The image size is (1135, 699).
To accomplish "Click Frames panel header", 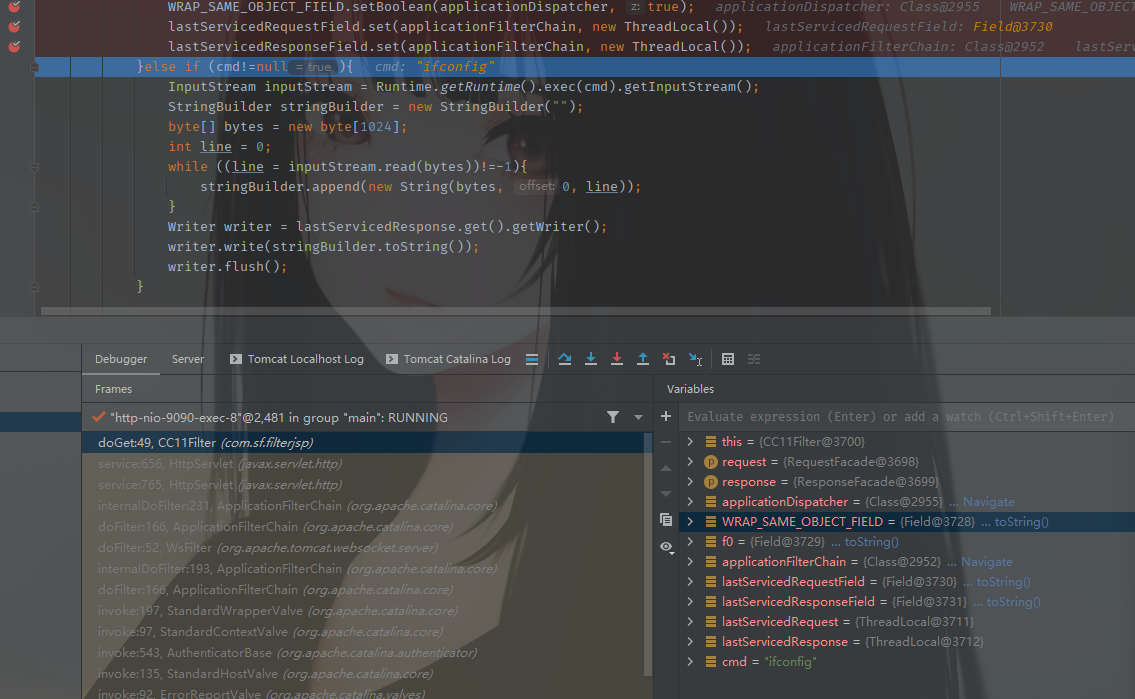I will click(x=114, y=389).
